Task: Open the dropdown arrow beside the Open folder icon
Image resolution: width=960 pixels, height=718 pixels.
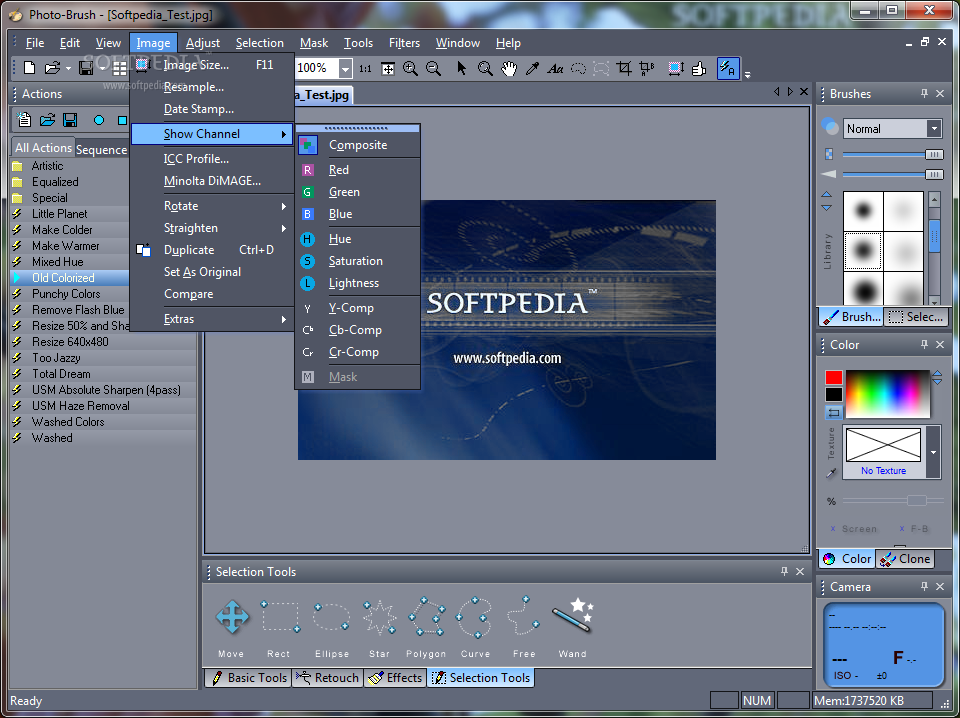Action: point(68,69)
